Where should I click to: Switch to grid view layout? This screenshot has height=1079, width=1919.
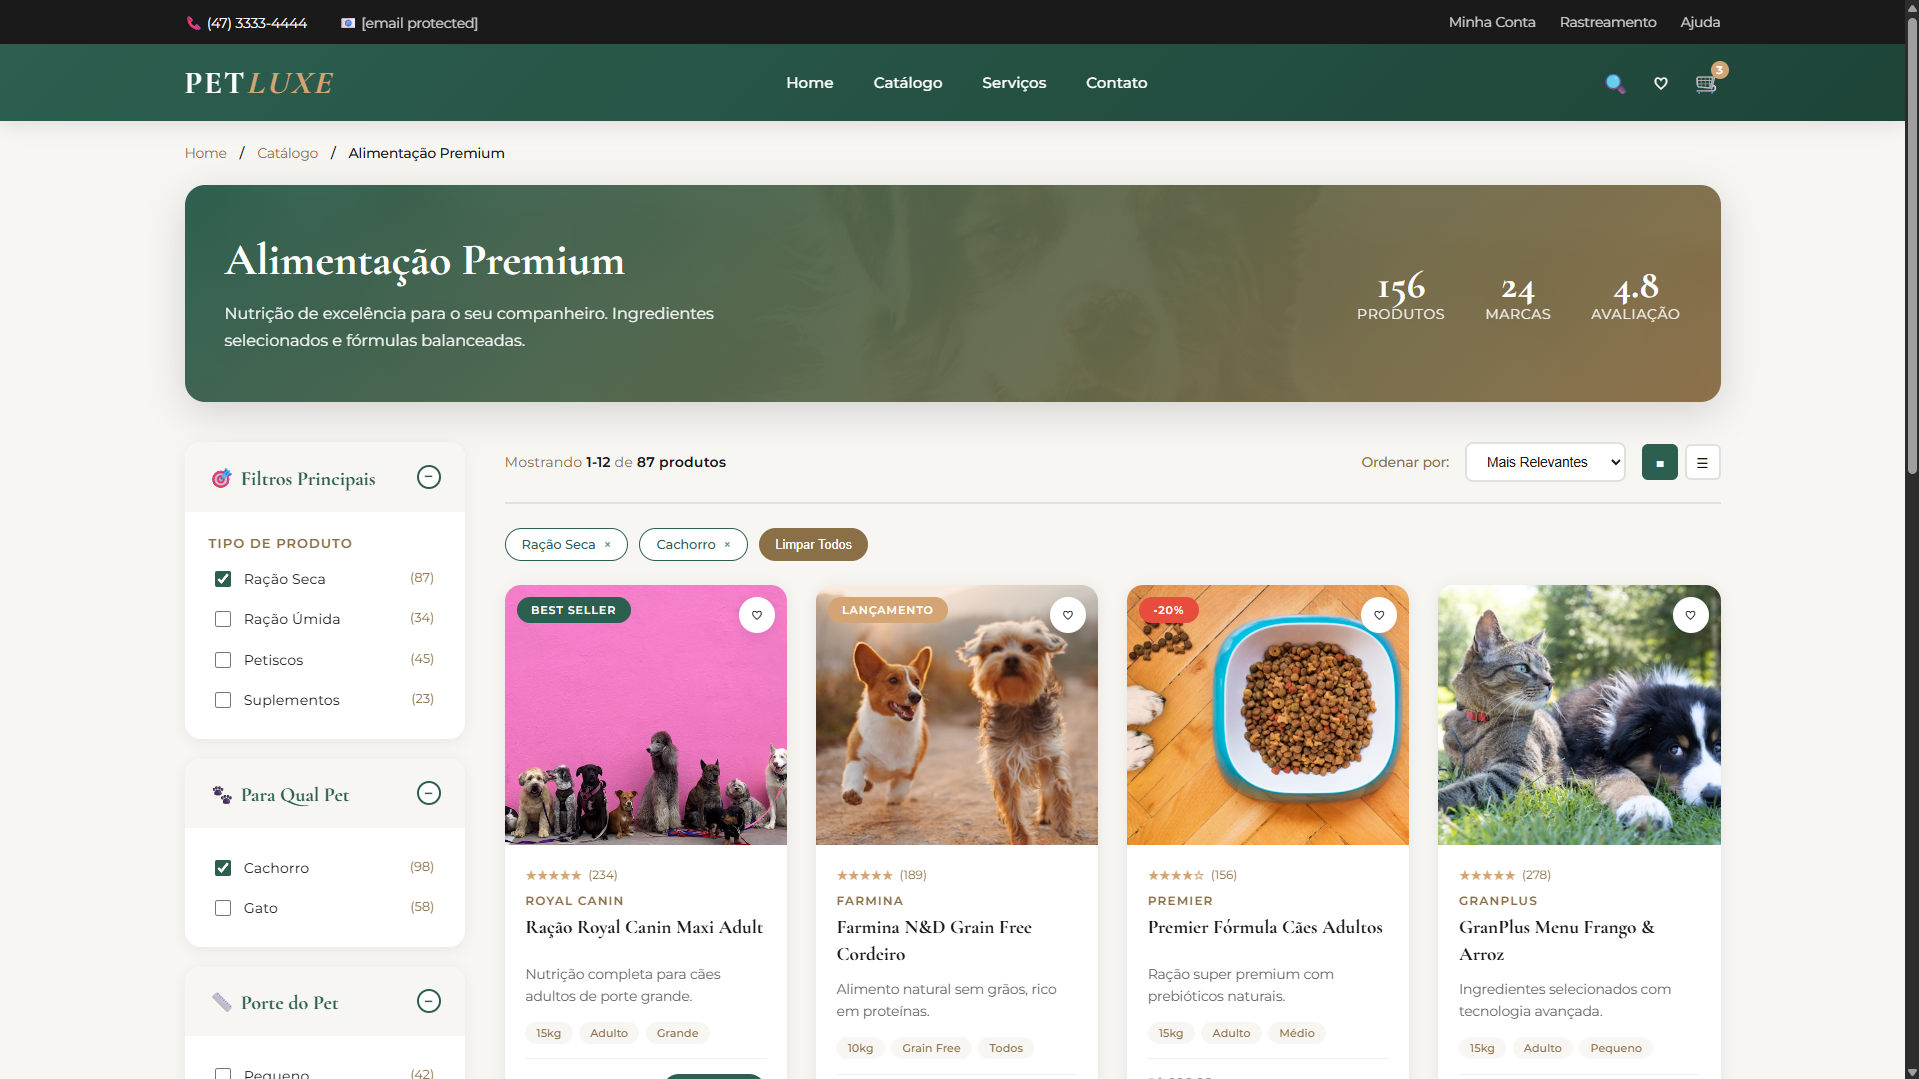pyautogui.click(x=1660, y=462)
